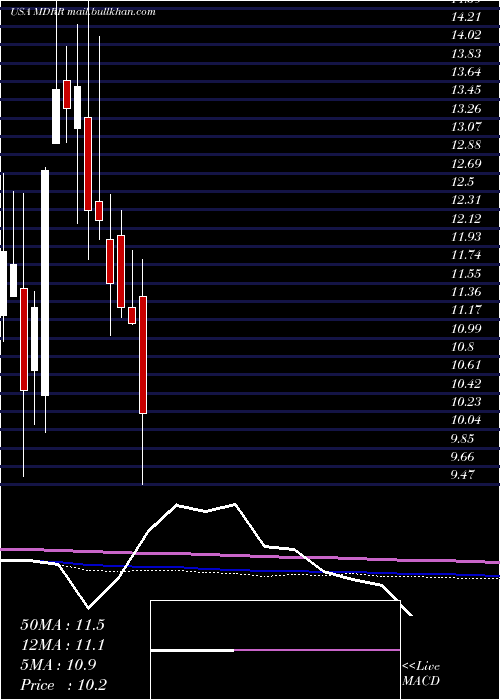Click the <<Live MACD label
500x700 pixels.
point(421,674)
